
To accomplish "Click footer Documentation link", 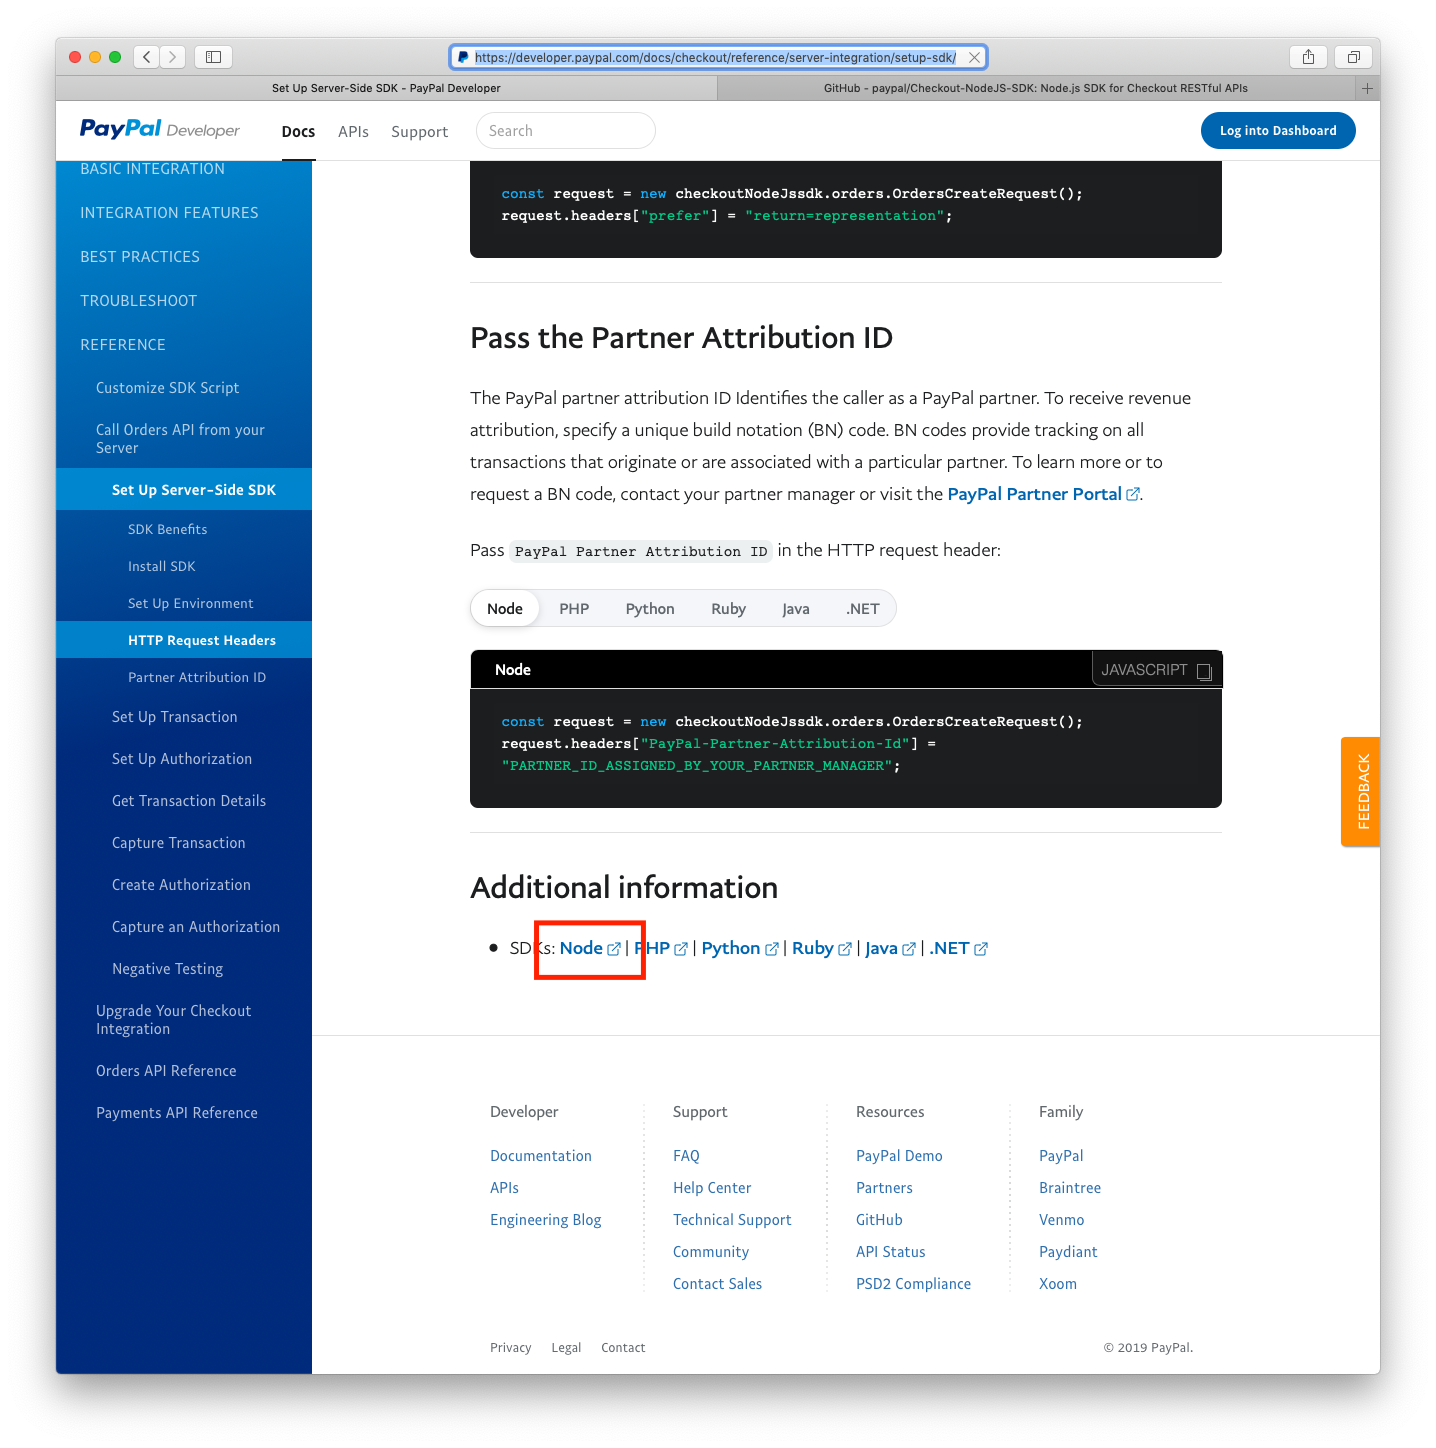I will (541, 1156).
